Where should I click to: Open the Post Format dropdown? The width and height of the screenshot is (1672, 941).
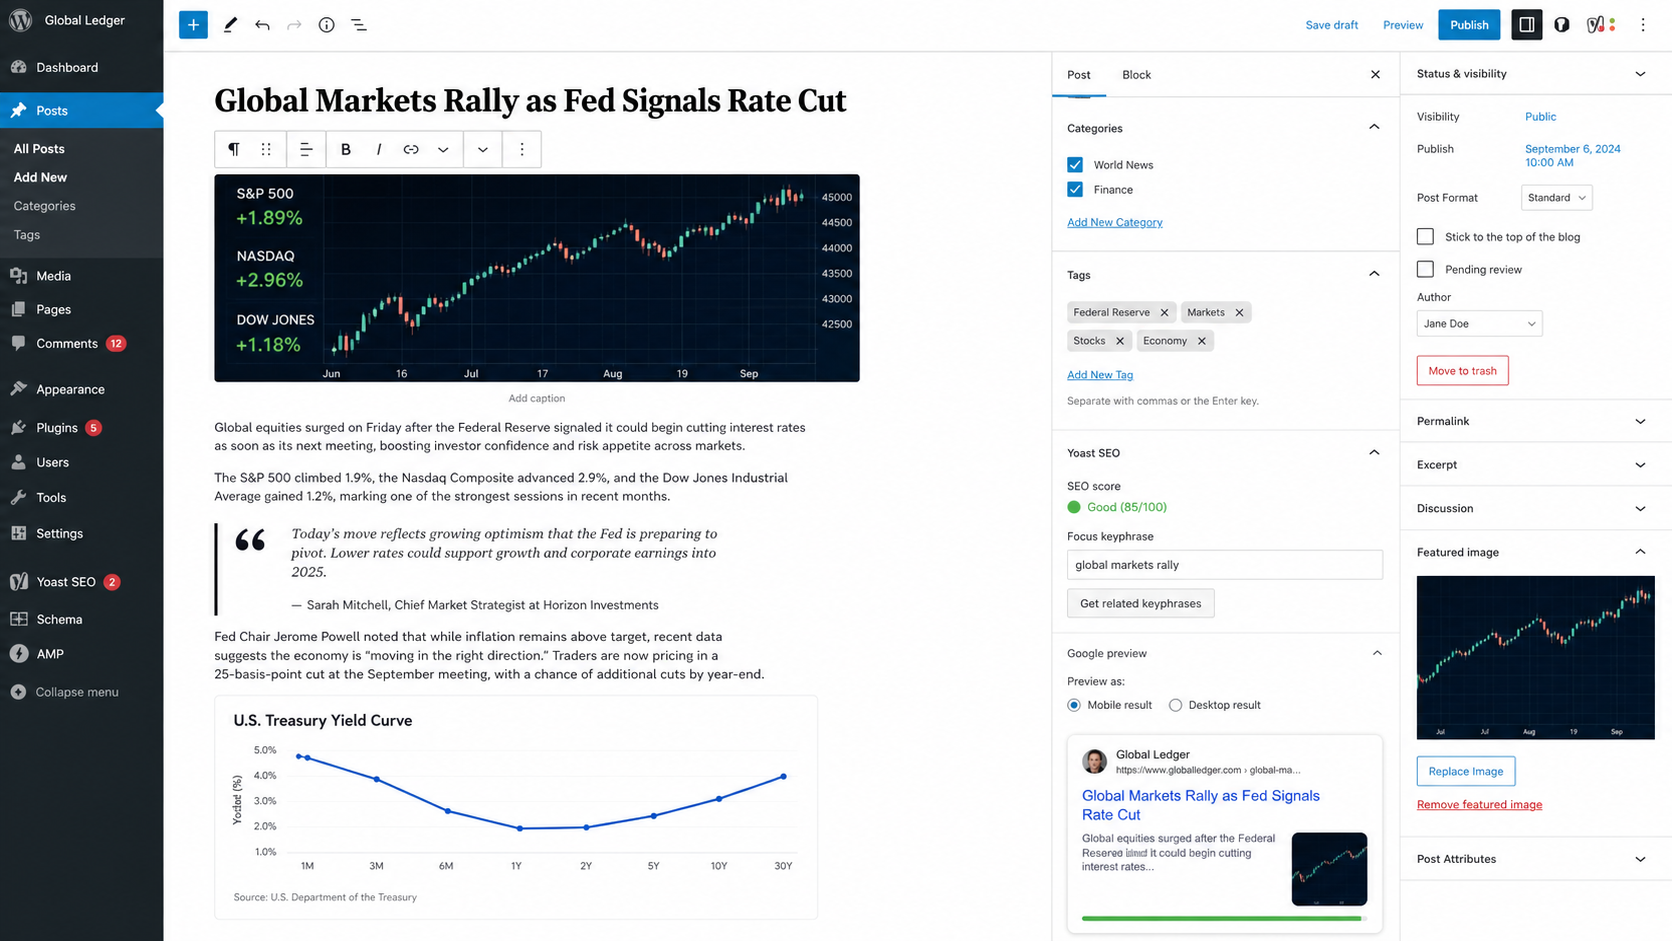pyautogui.click(x=1556, y=198)
